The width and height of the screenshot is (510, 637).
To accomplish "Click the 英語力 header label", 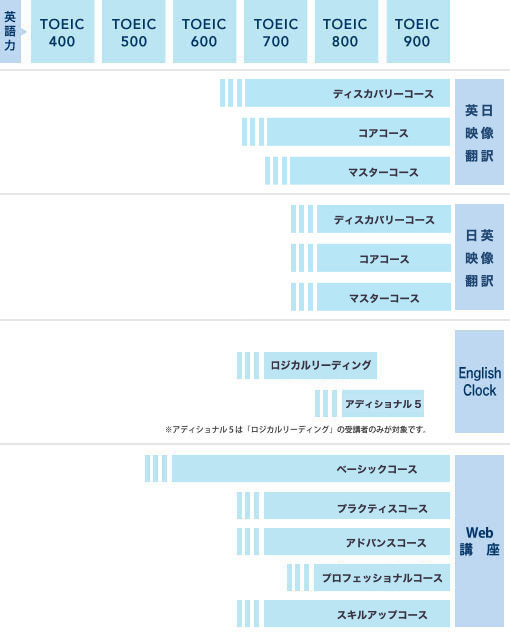I will click(10, 31).
